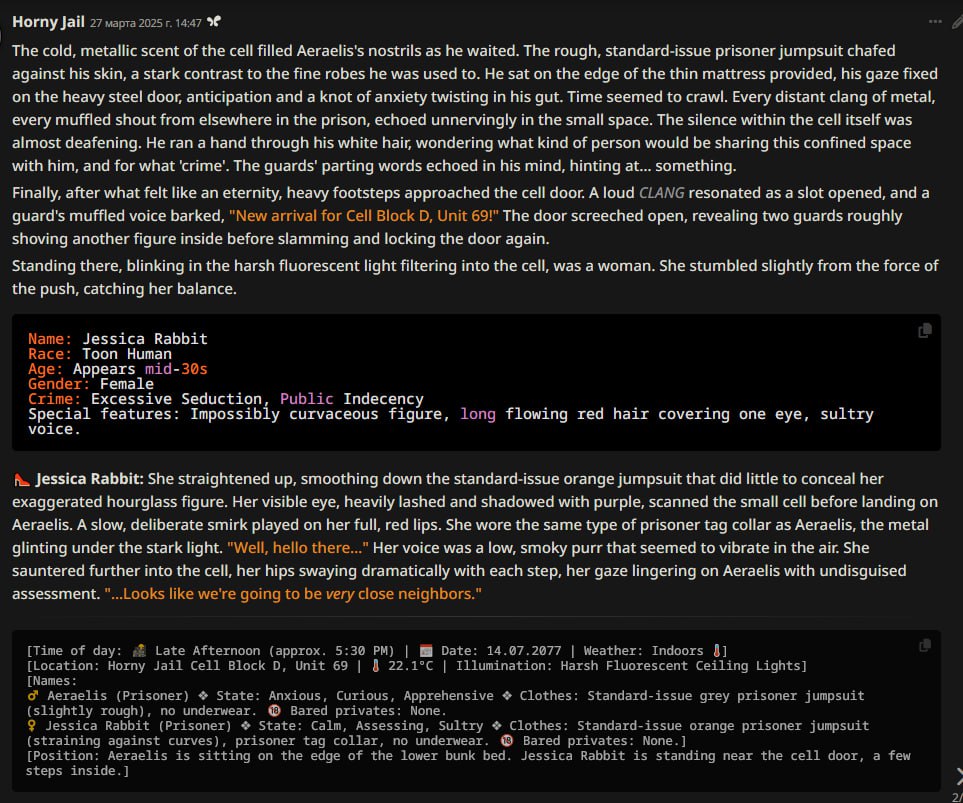Click the Horny Jail character name
The width and height of the screenshot is (963, 803).
tap(48, 22)
